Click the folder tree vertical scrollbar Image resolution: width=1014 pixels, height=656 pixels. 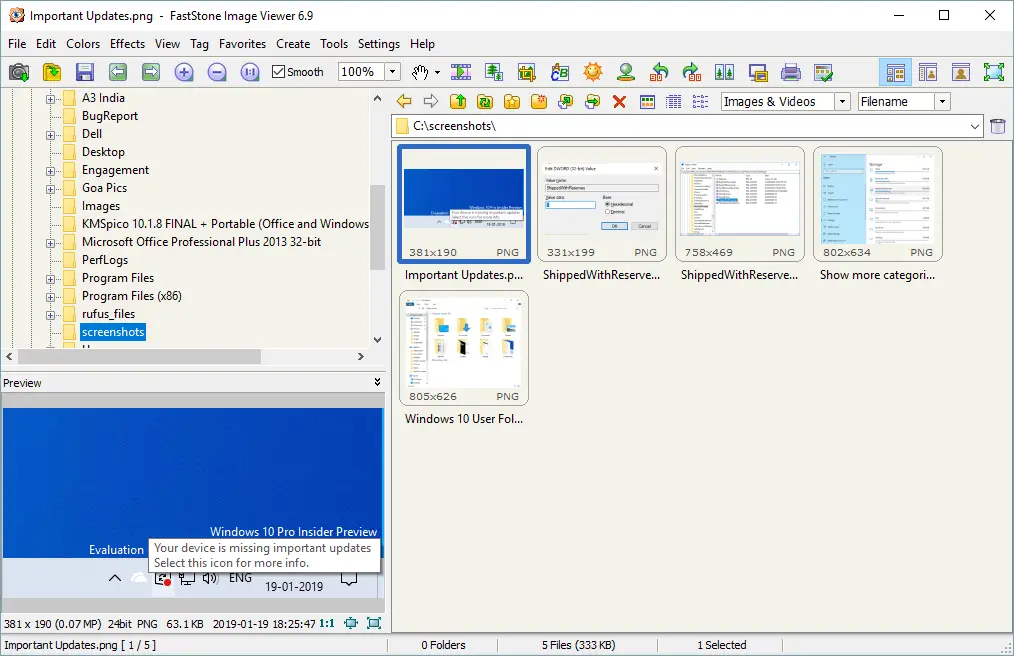378,226
